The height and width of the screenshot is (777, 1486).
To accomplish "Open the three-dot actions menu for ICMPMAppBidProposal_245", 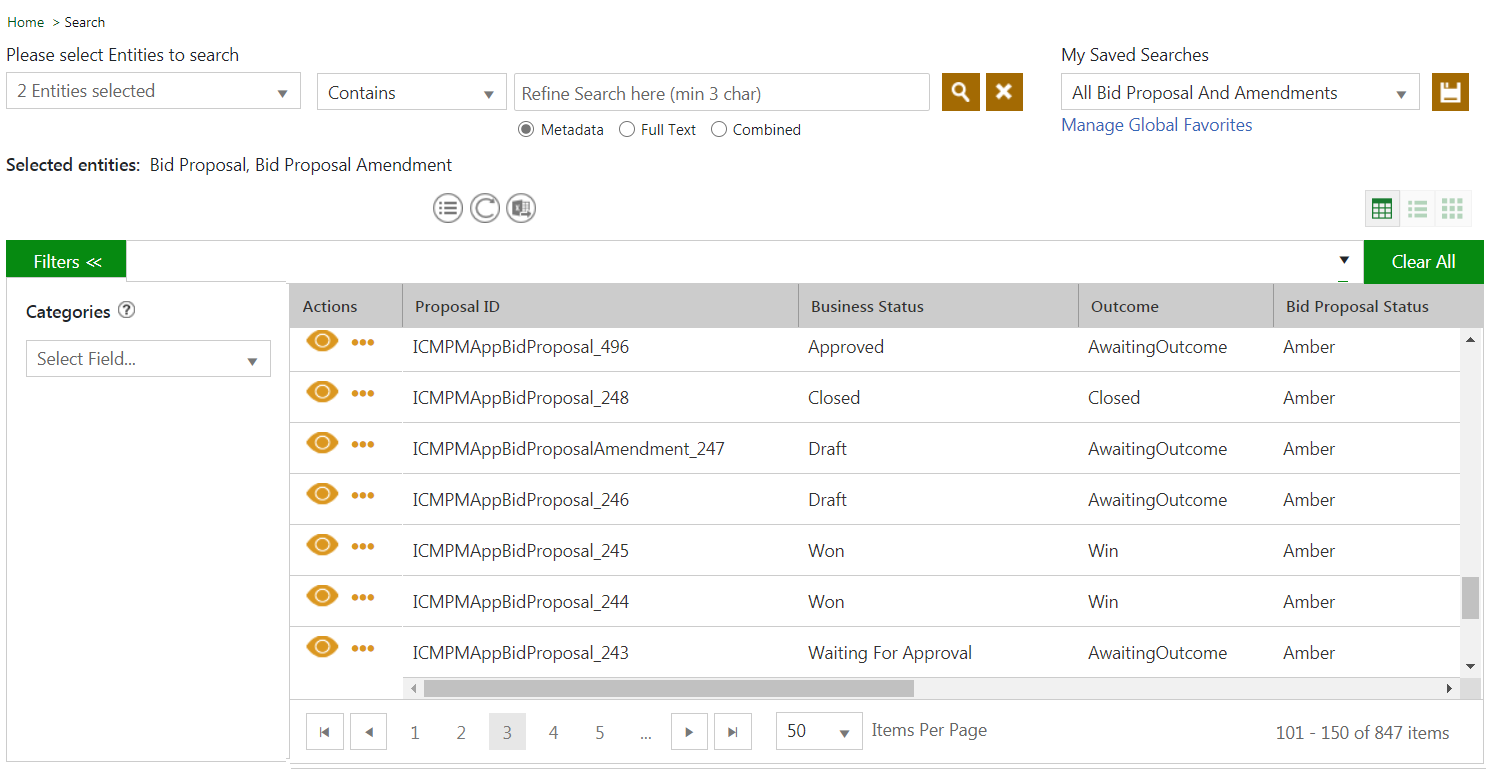I will pyautogui.click(x=363, y=546).
